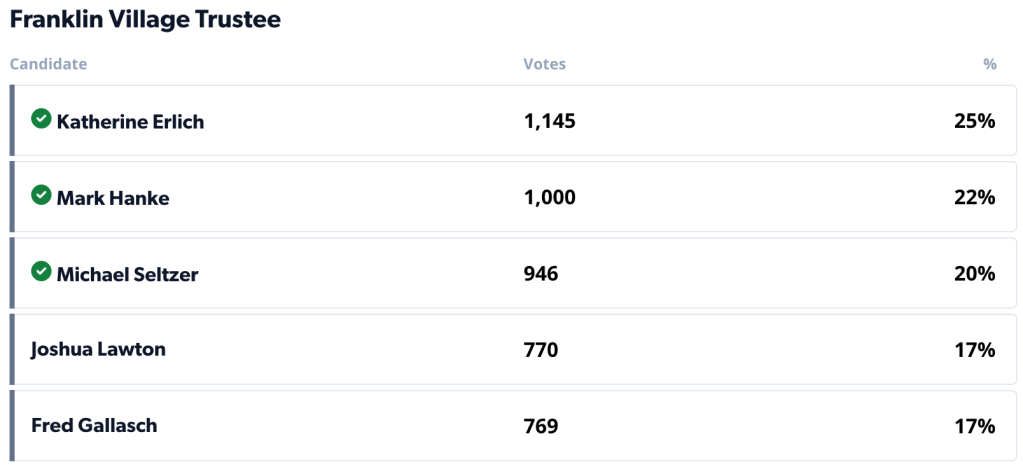Select the Joshua Lawton candidate name

click(x=98, y=349)
